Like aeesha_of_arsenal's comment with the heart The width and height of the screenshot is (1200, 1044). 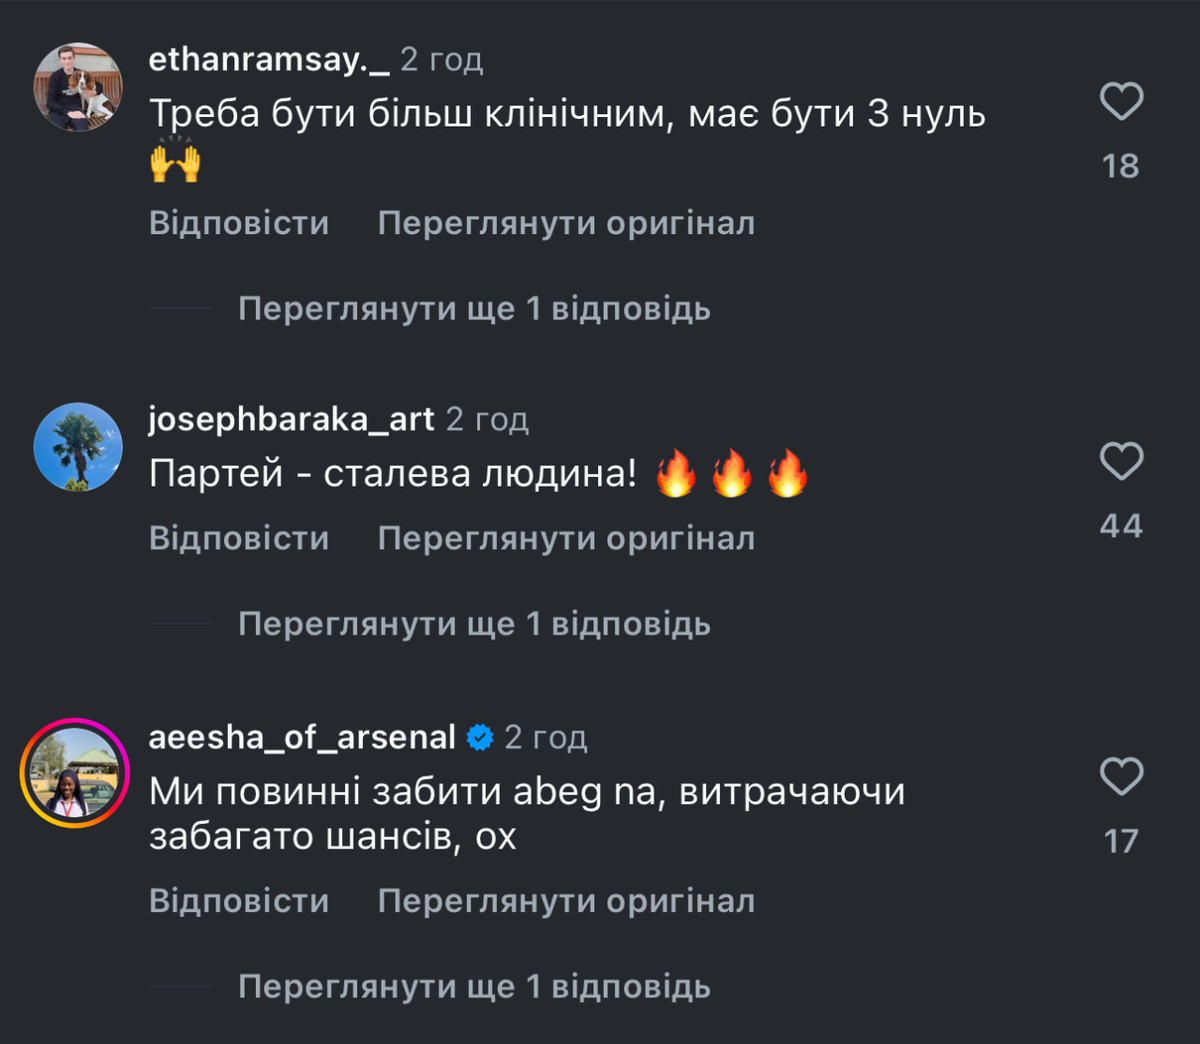tap(1121, 777)
